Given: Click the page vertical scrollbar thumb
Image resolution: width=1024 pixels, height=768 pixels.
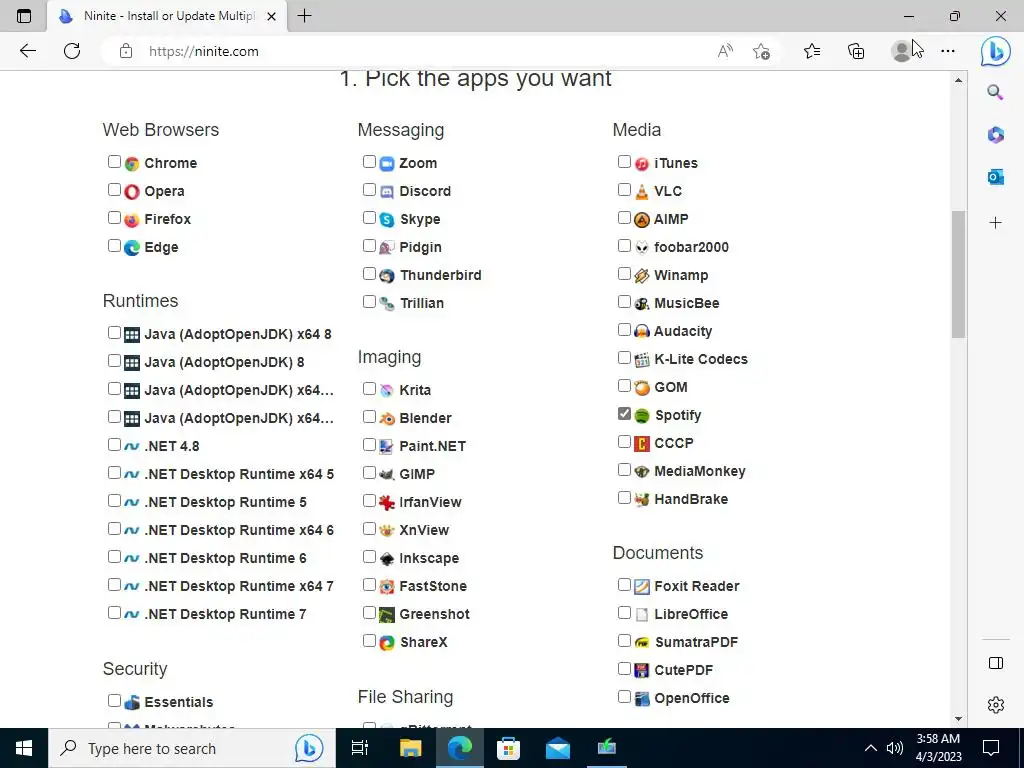Looking at the screenshot, I should pos(958,274).
